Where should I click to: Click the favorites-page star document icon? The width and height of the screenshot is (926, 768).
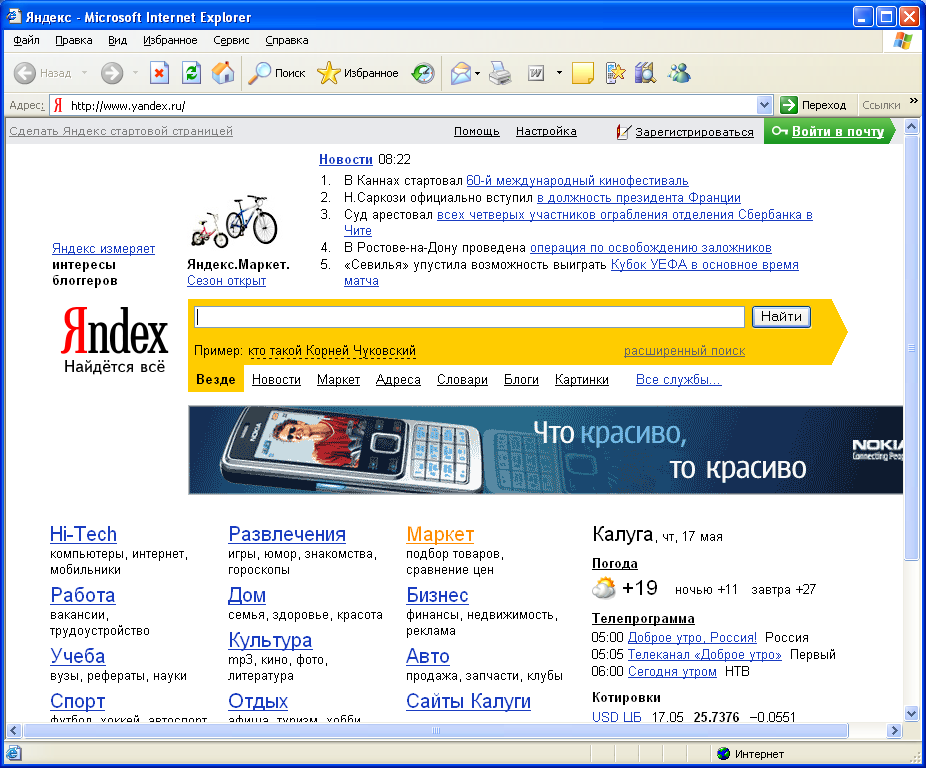coord(615,73)
